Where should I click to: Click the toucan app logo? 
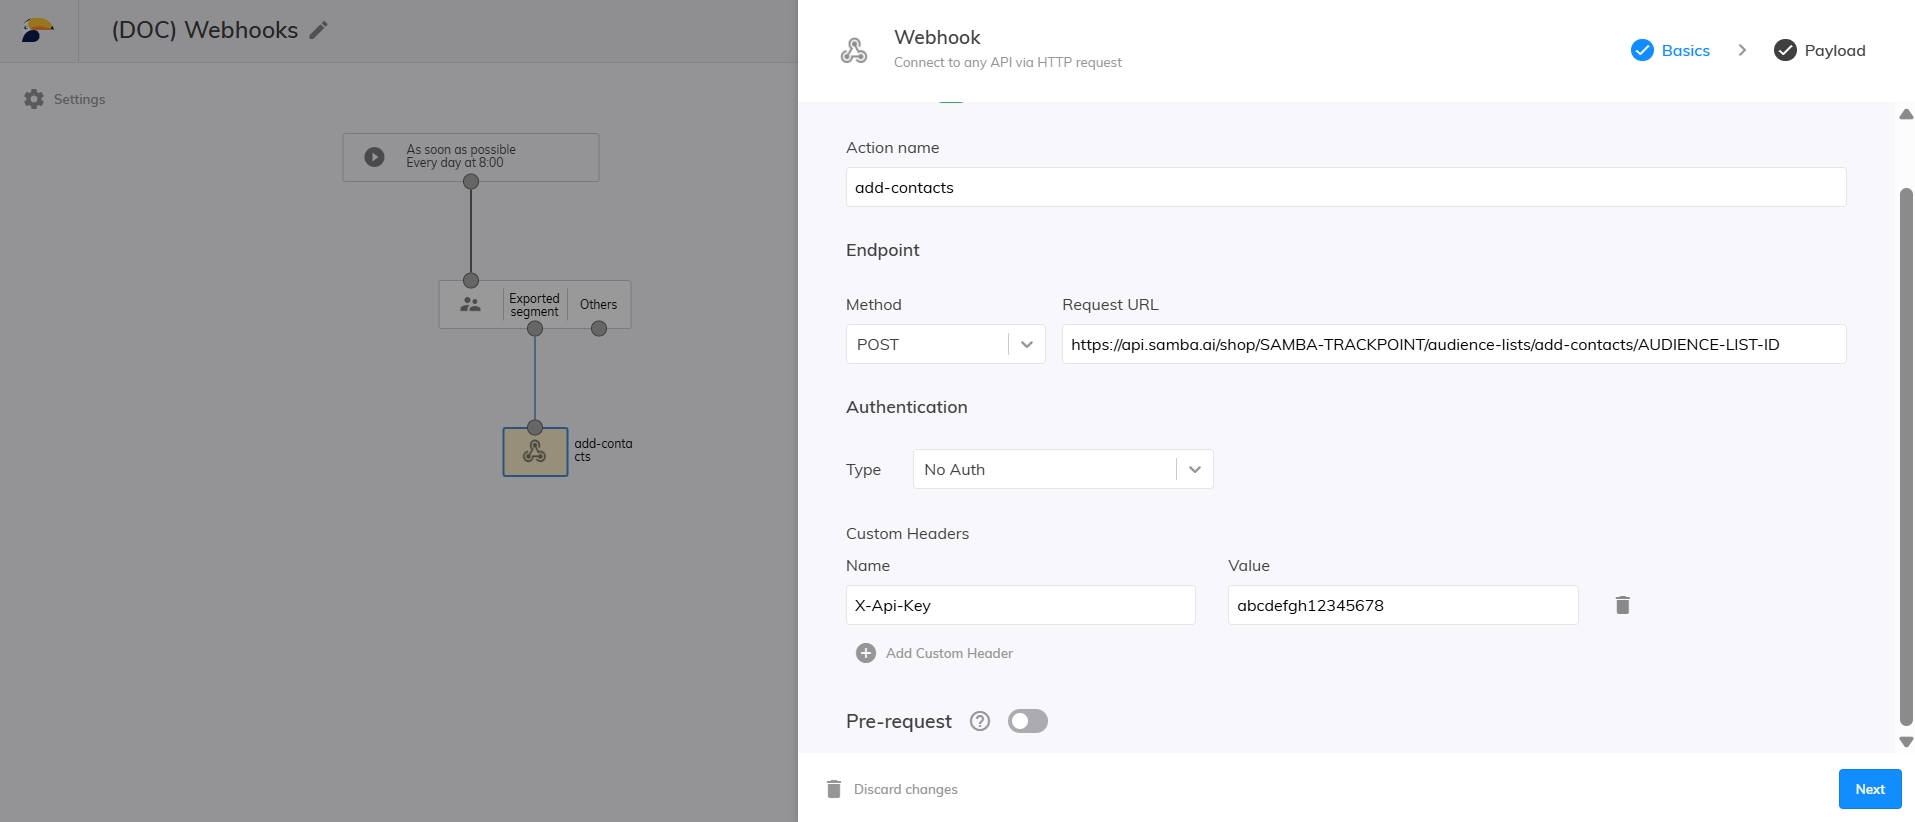pos(37,30)
